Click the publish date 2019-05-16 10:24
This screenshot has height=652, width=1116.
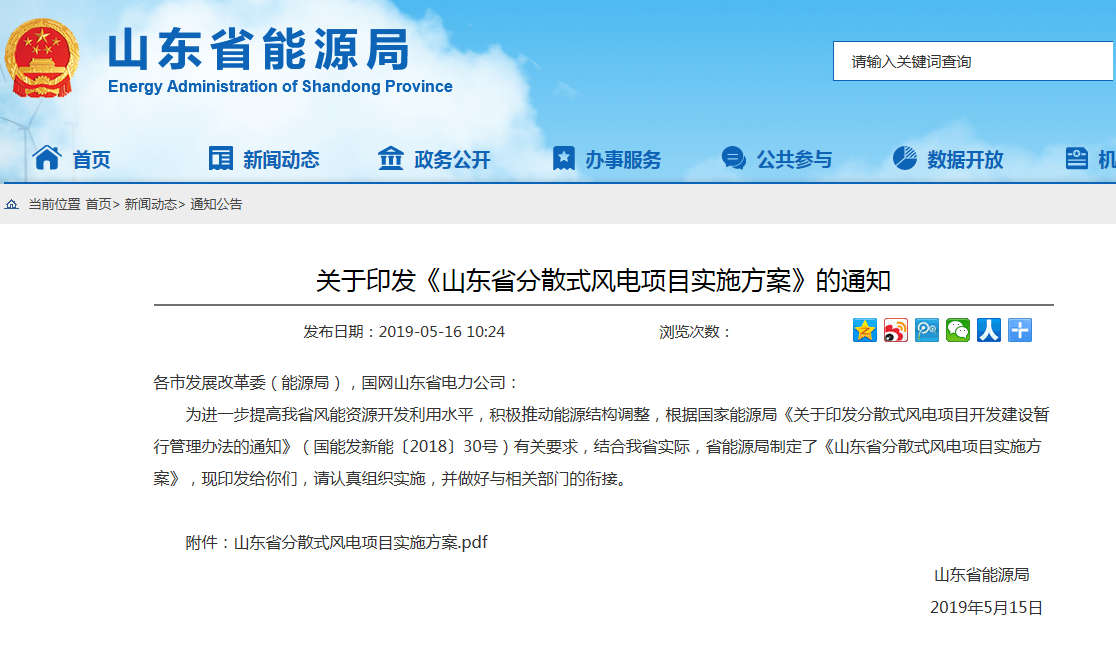click(x=441, y=332)
